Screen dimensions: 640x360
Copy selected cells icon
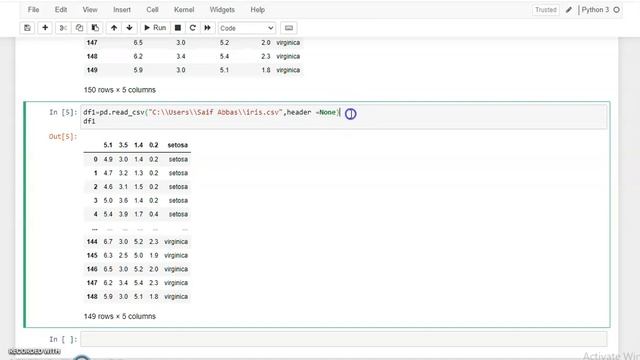pyautogui.click(x=79, y=28)
